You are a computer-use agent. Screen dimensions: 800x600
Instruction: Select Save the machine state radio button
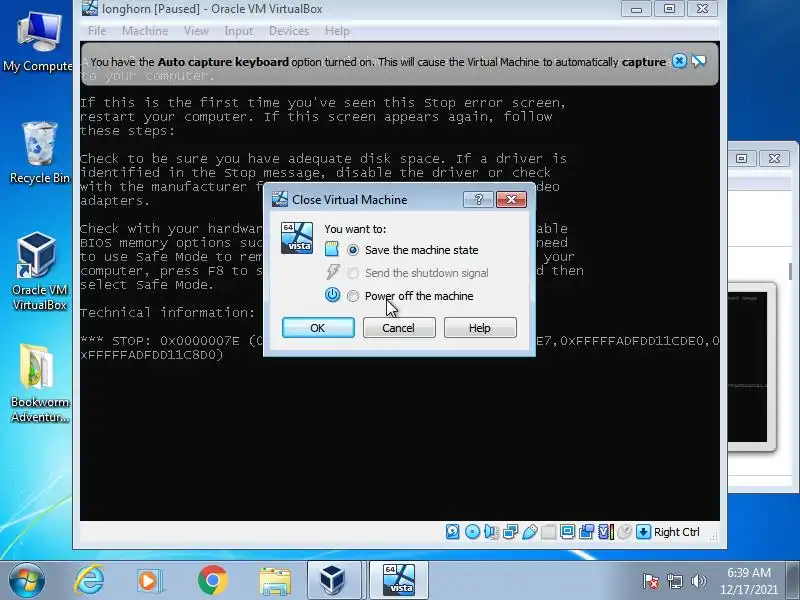[353, 250]
